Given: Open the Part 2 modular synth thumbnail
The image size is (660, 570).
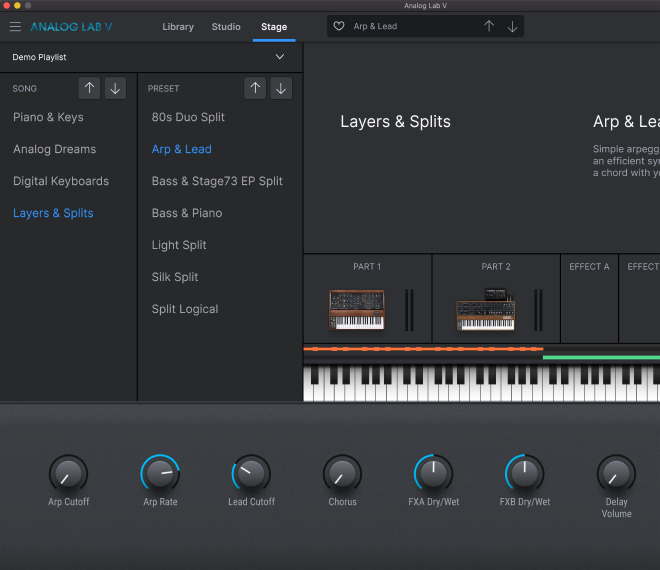Looking at the screenshot, I should point(485,309).
